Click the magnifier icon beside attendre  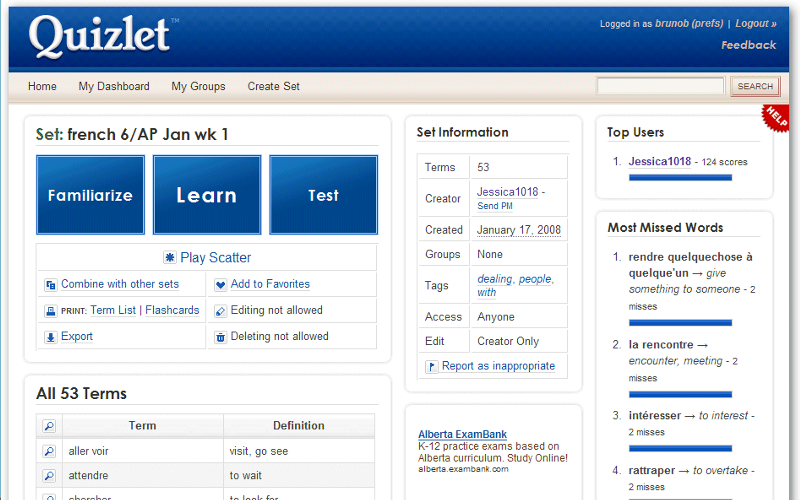[48, 476]
